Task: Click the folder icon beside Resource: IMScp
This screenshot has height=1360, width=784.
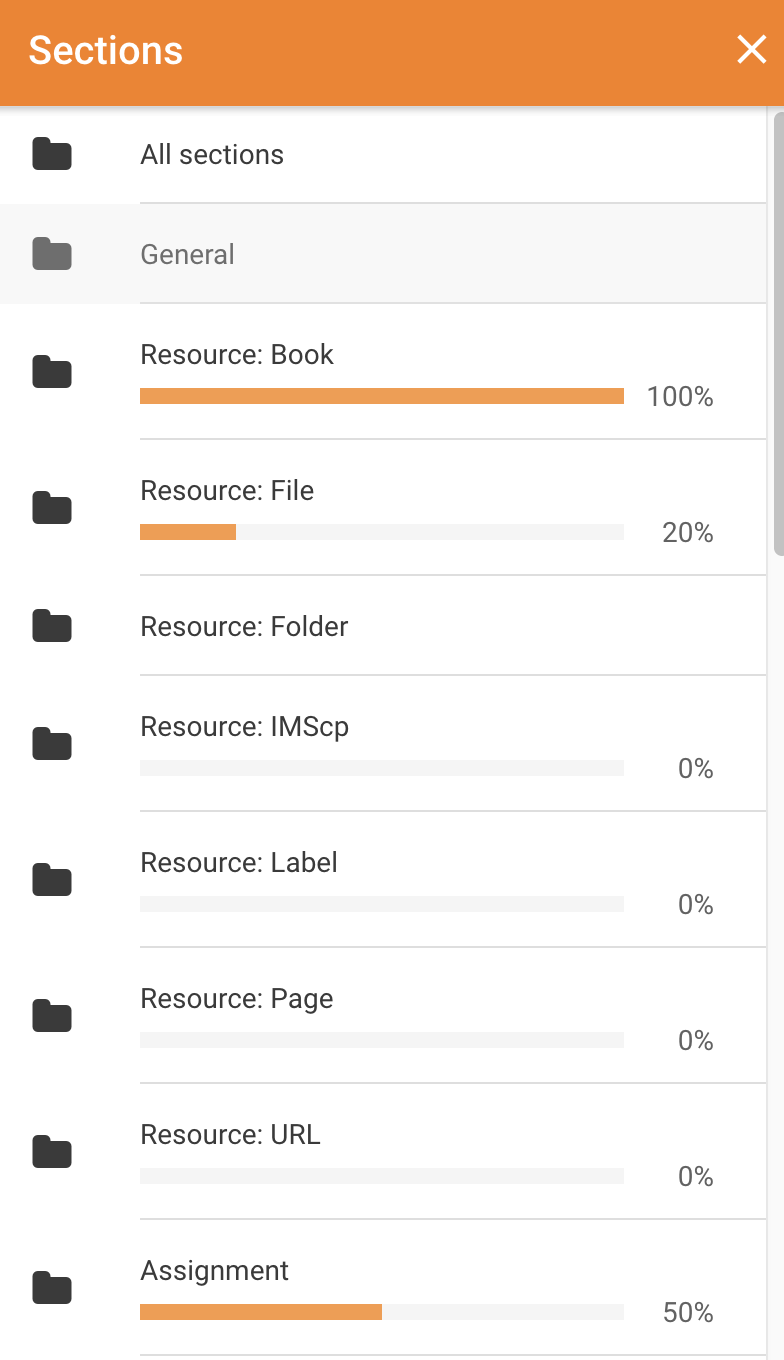Action: (x=52, y=744)
